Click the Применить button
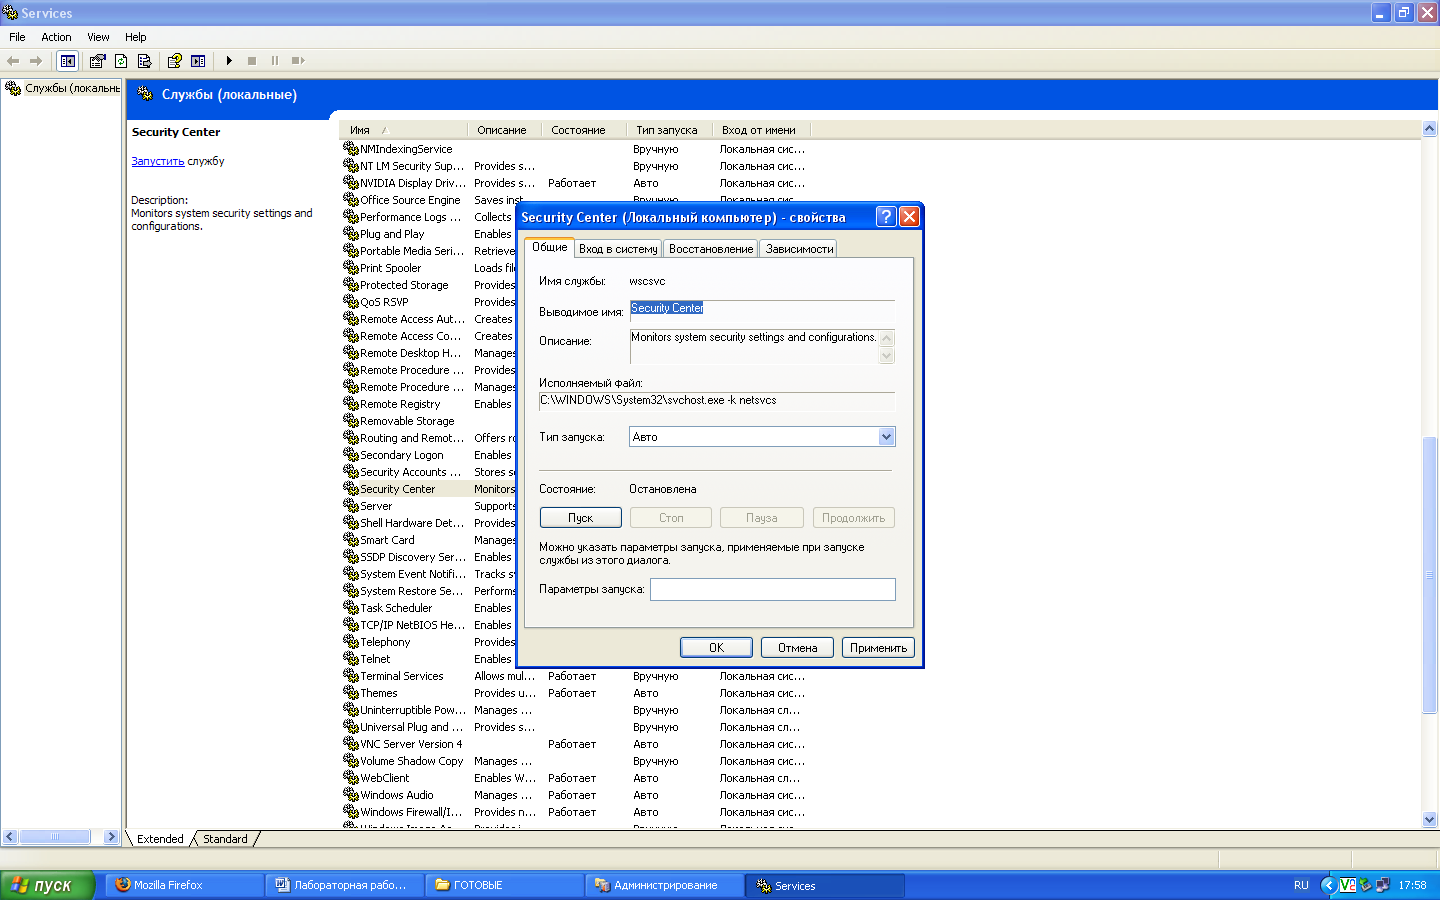Screen dimensions: 1440x900 pos(878,648)
